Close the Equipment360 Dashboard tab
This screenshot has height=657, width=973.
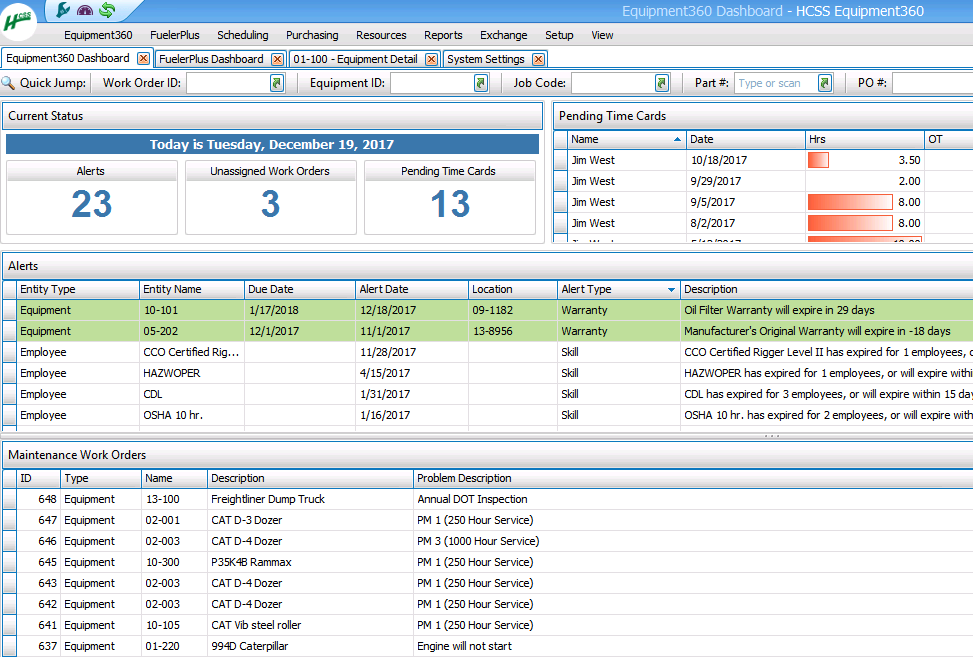point(143,58)
